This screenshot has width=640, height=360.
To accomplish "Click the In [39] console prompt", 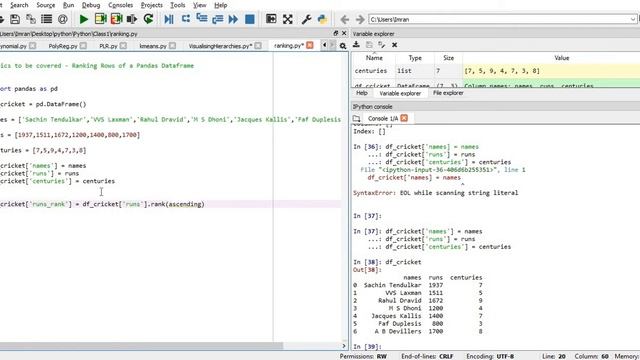I will tap(367, 347).
